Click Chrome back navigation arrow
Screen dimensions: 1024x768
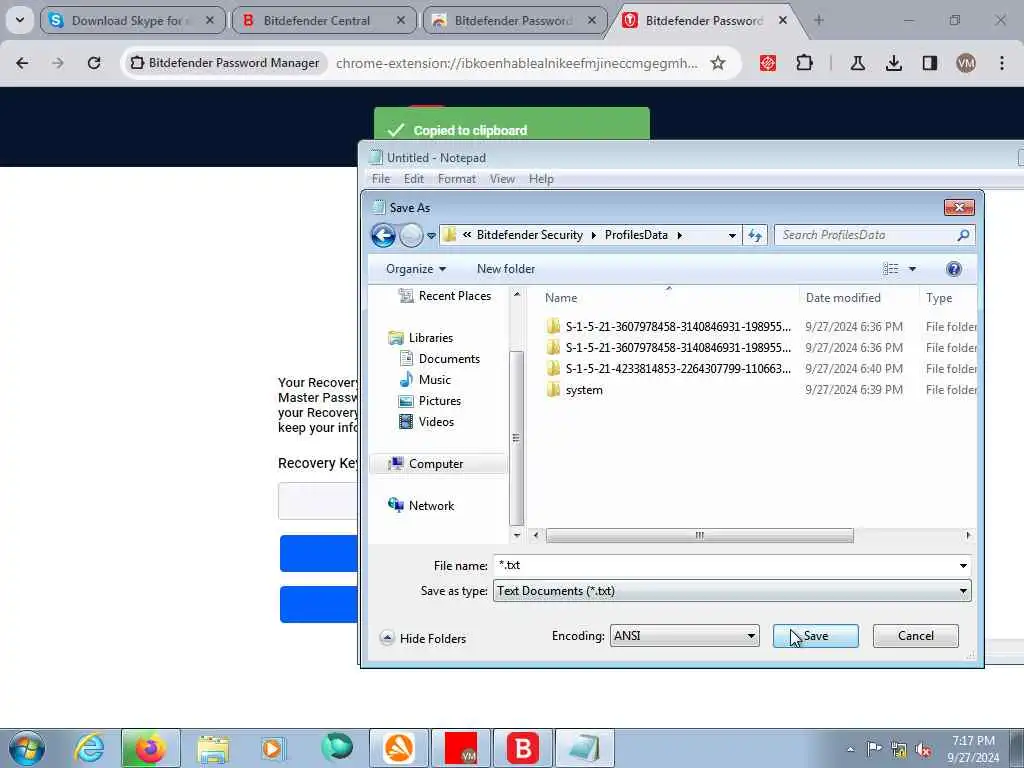click(x=22, y=63)
